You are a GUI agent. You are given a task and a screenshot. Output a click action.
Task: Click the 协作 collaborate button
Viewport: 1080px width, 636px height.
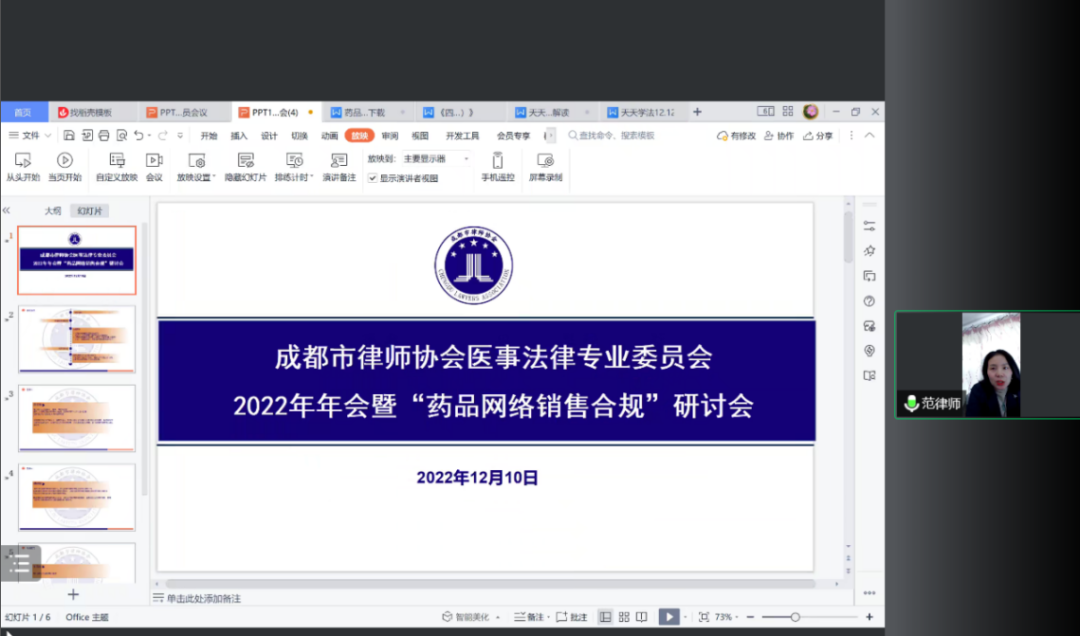click(x=779, y=136)
